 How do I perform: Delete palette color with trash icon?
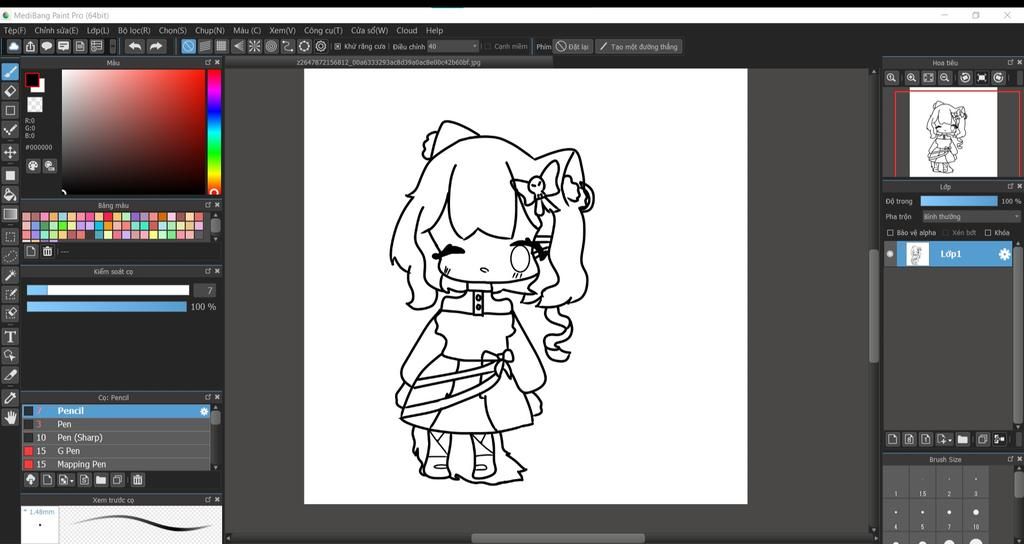tap(47, 251)
